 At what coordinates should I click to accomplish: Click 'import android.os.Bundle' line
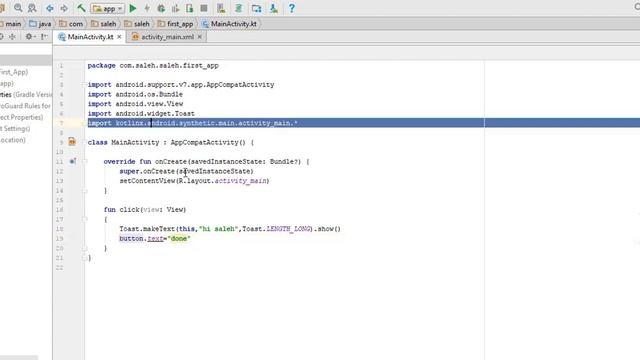pyautogui.click(x=135, y=94)
